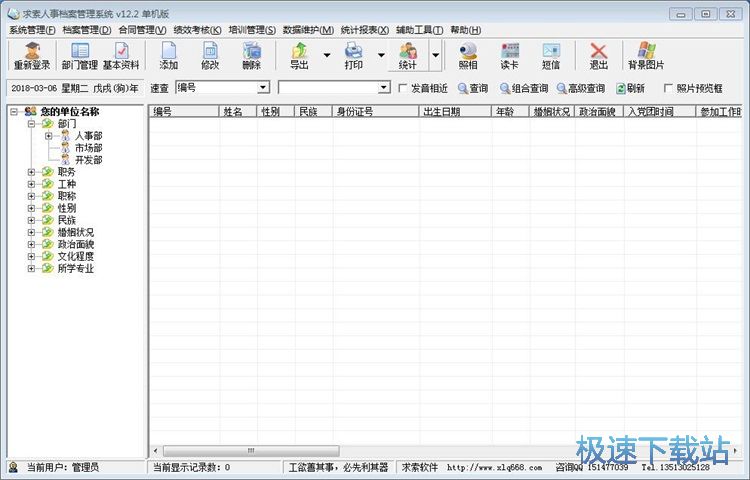Screen dimensions: 750x480
Task: Click the 政治面貌 column header
Action: click(599, 111)
